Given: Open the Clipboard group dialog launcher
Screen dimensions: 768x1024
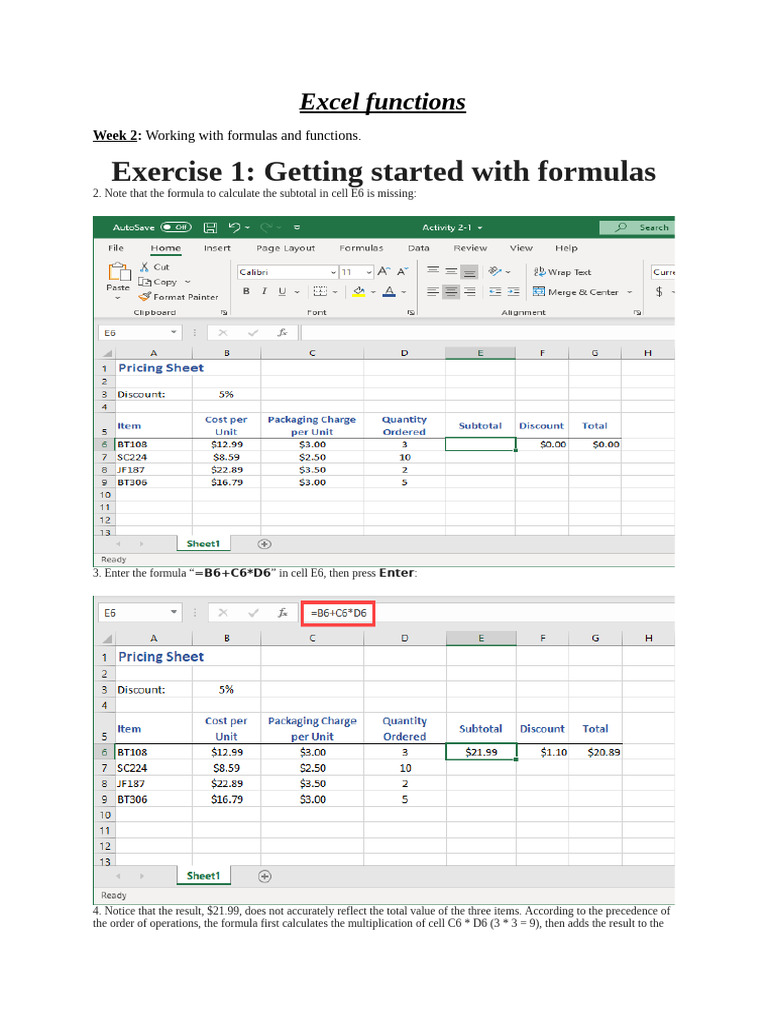Looking at the screenshot, I should pos(224,312).
